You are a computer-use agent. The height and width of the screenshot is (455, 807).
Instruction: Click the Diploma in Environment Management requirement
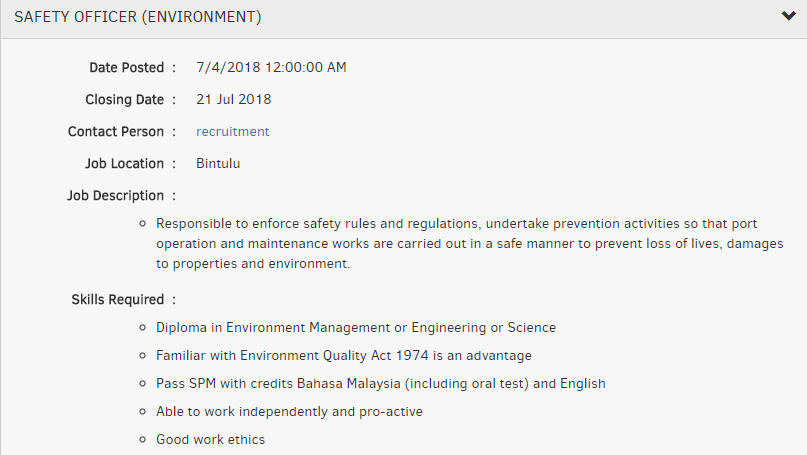click(x=356, y=328)
